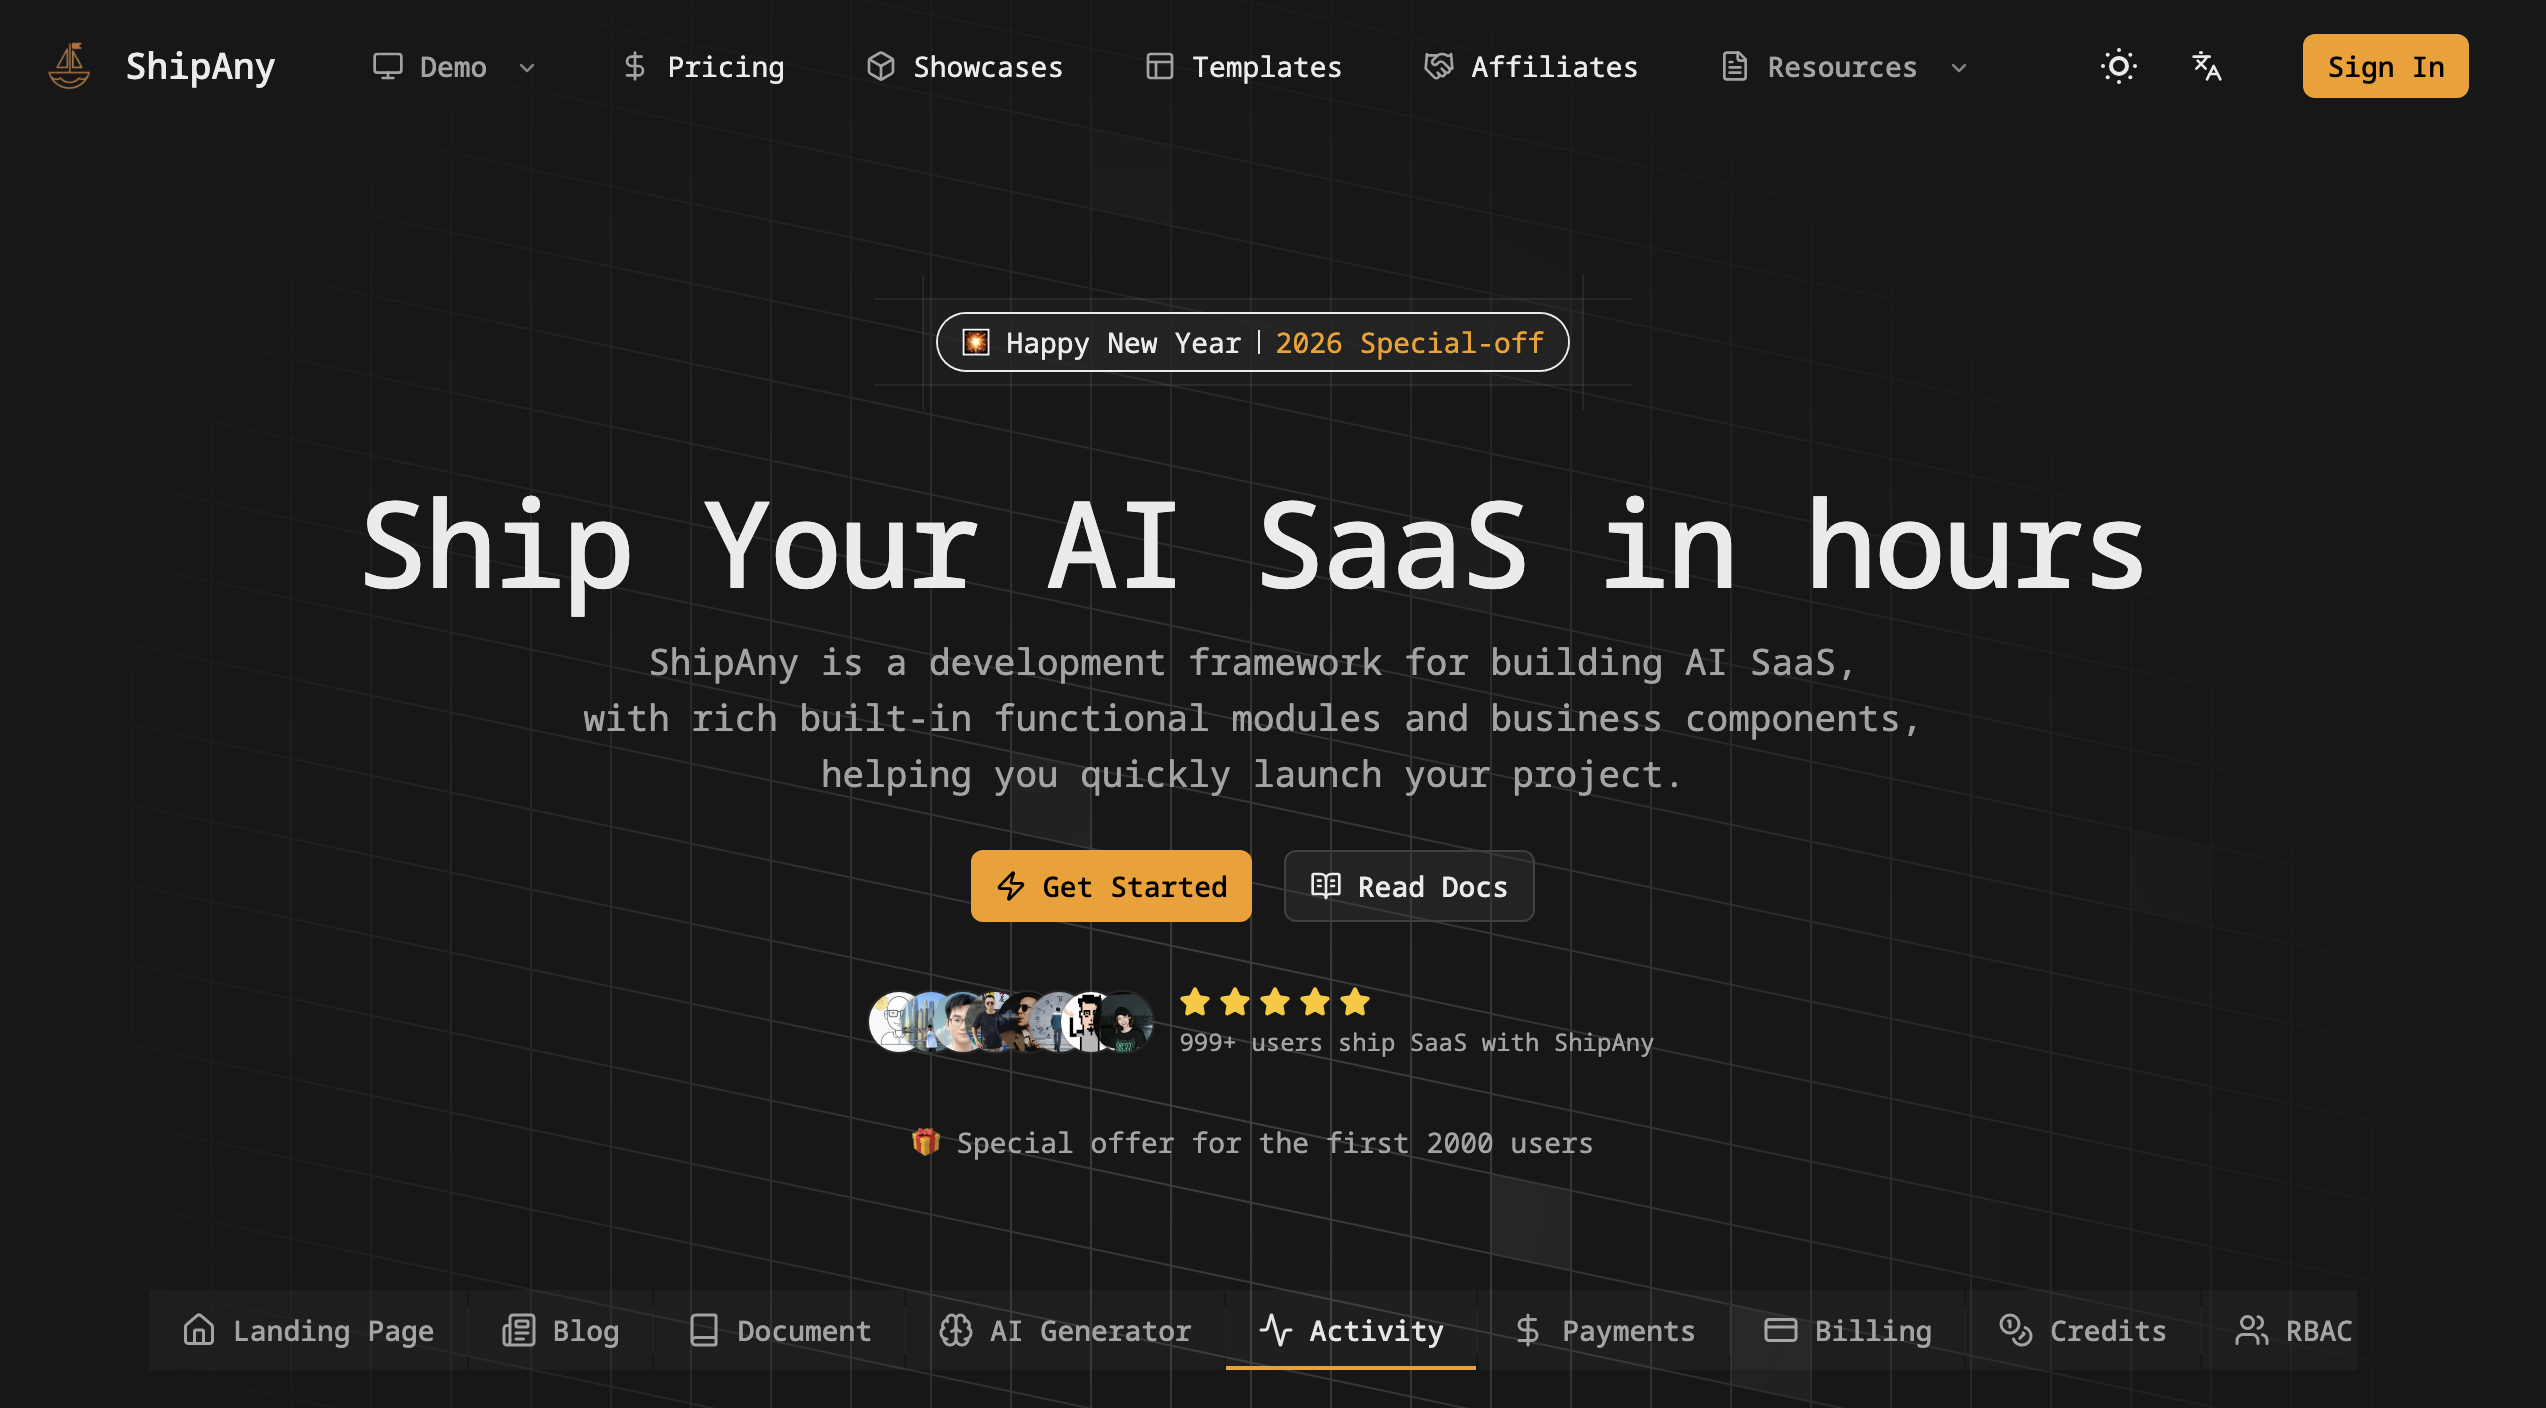Screen dimensions: 2546x1408
Task: Click the user avatars group thumbnail
Action: tap(1011, 1022)
